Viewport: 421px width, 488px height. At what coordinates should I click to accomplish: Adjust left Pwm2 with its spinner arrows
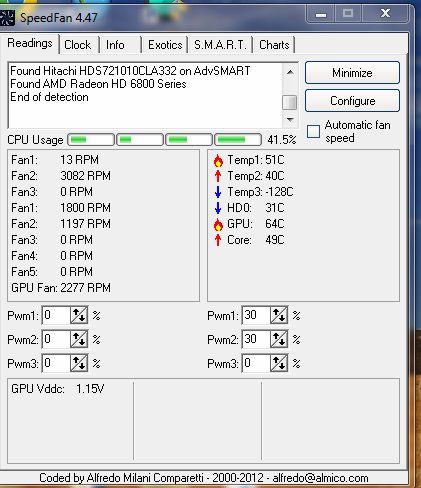click(79, 339)
